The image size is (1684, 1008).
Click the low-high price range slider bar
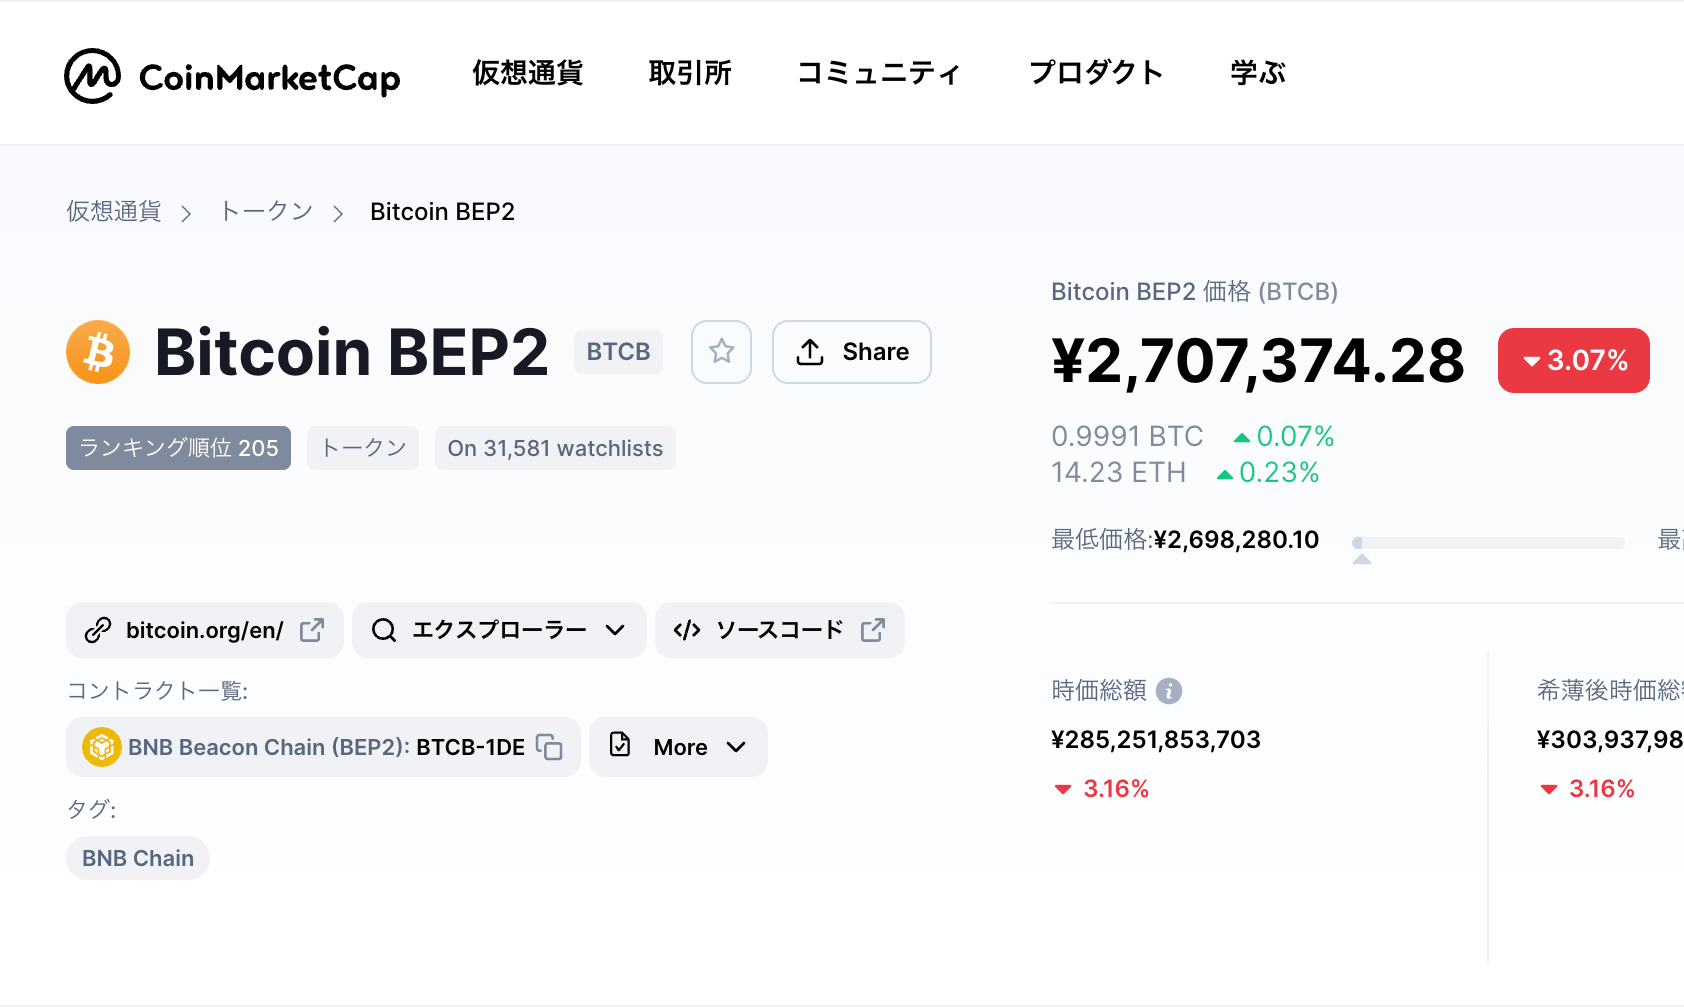(1488, 543)
